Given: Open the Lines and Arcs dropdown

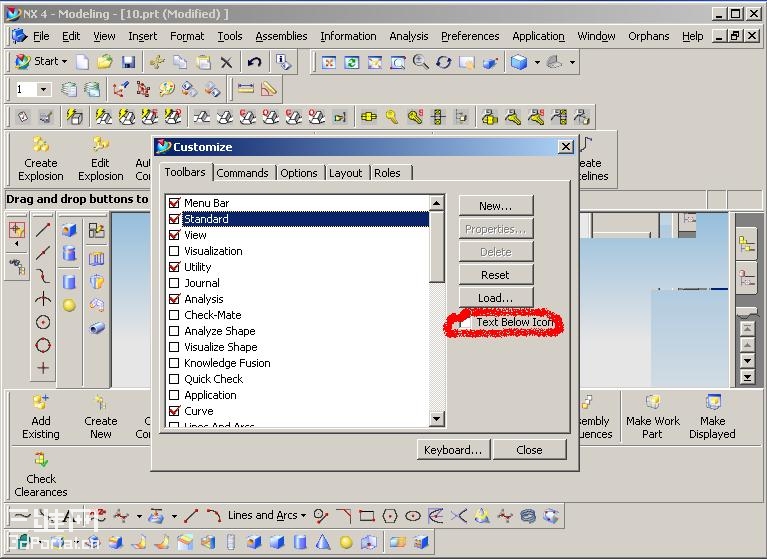Looking at the screenshot, I should click(267, 515).
